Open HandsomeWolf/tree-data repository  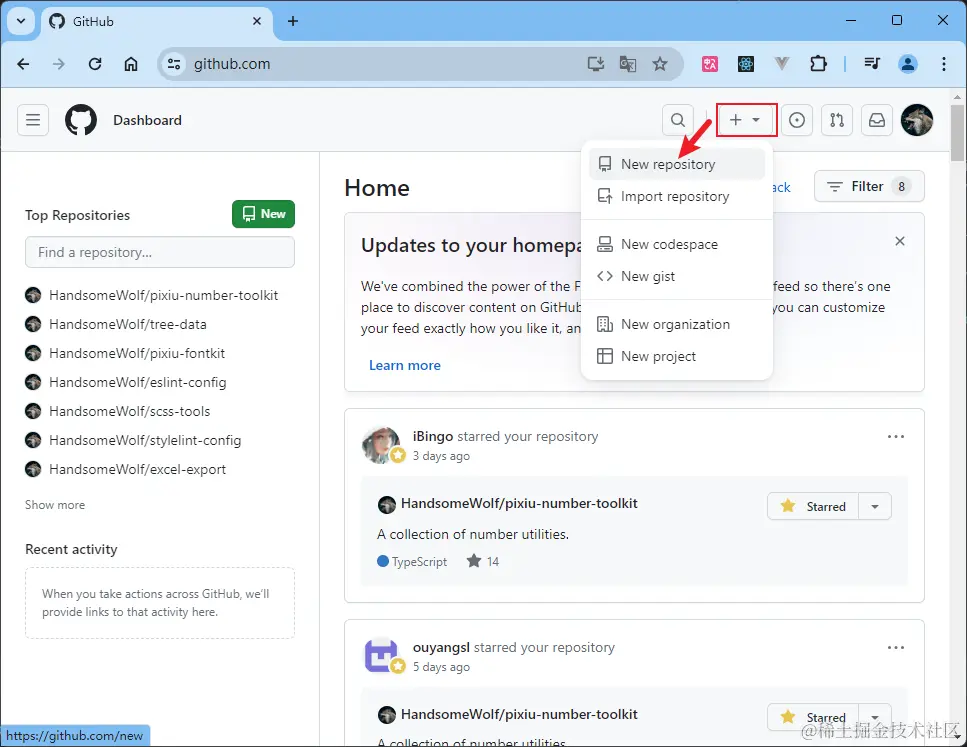pos(128,324)
